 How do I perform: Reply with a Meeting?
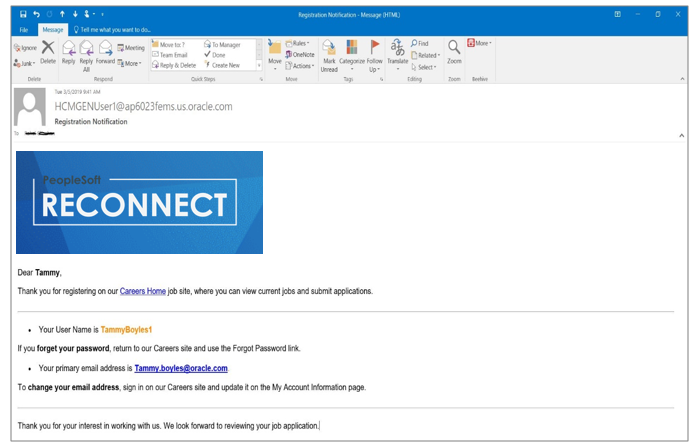click(131, 48)
